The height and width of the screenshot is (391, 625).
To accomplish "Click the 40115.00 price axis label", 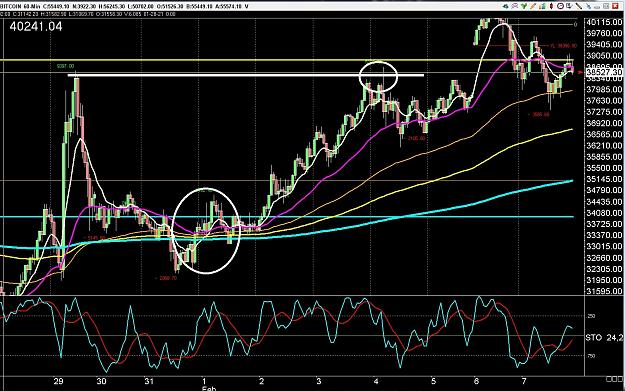I will 604,22.
